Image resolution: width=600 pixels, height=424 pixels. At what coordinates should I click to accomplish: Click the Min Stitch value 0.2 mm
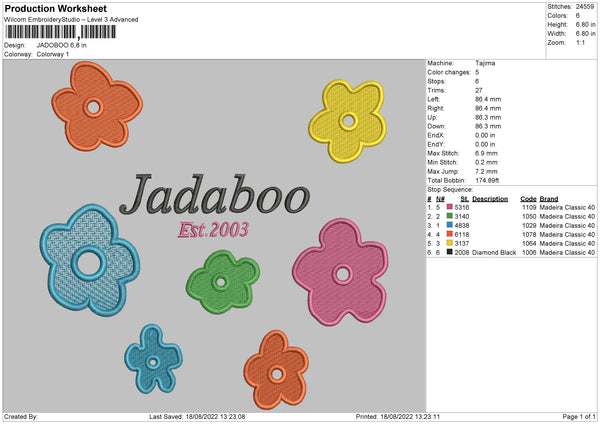tap(486, 162)
